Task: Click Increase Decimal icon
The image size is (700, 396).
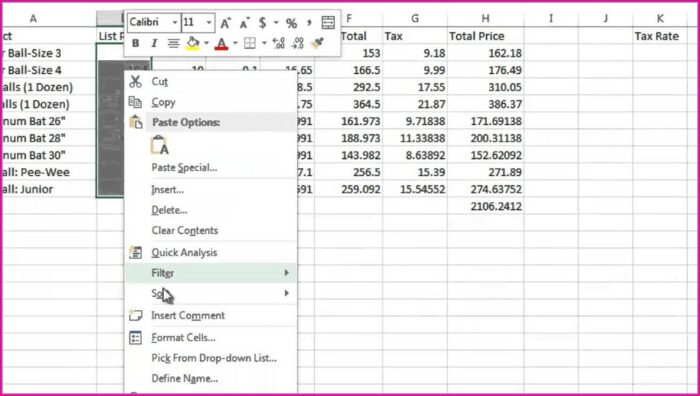Action: [279, 43]
